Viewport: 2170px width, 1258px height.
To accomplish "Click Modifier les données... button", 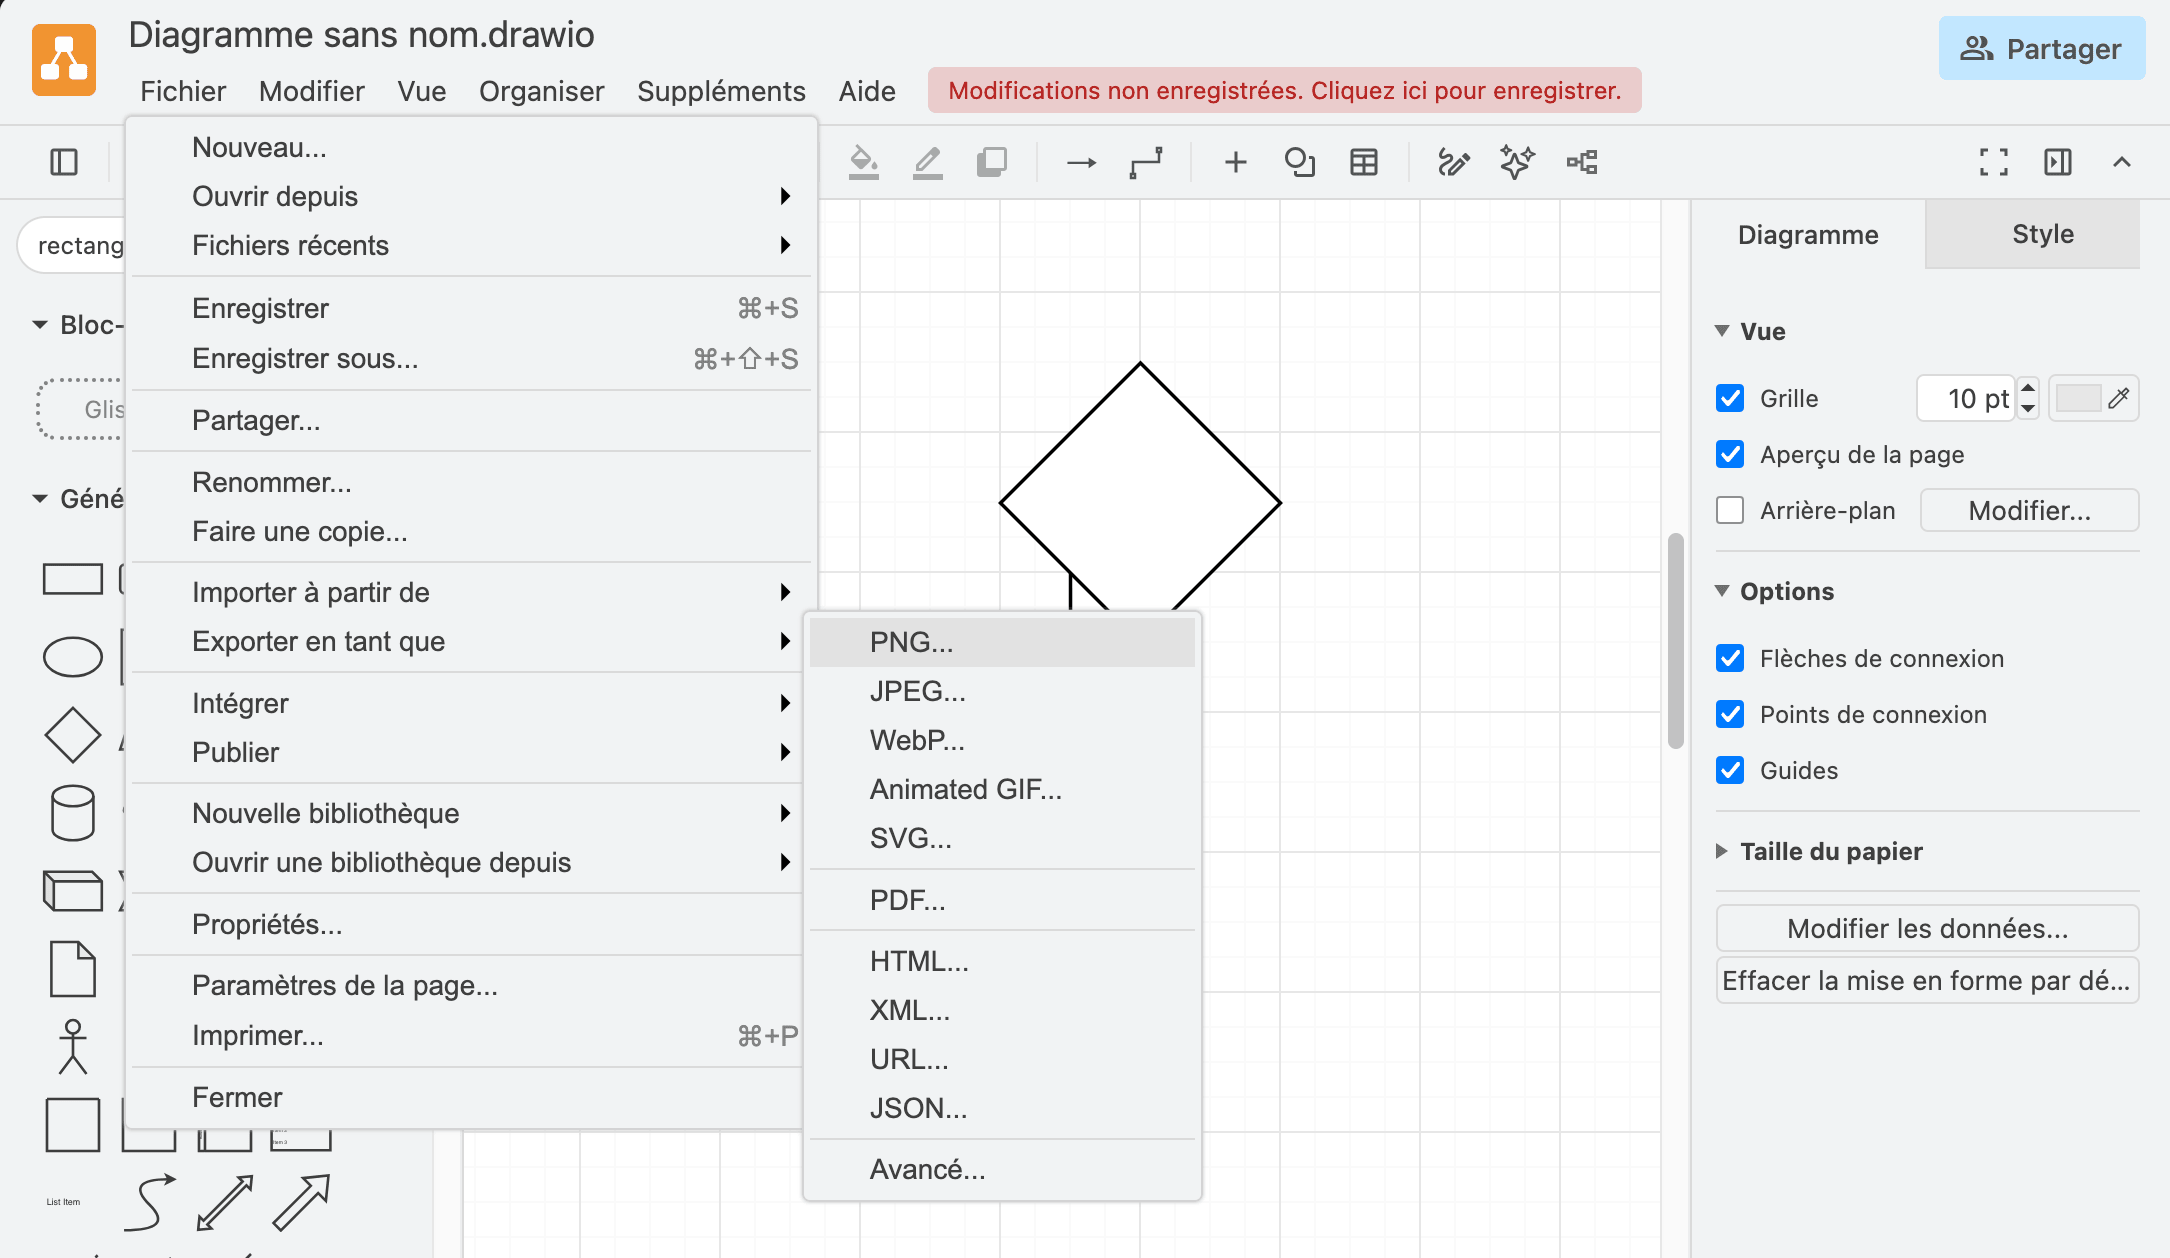I will tap(1927, 928).
